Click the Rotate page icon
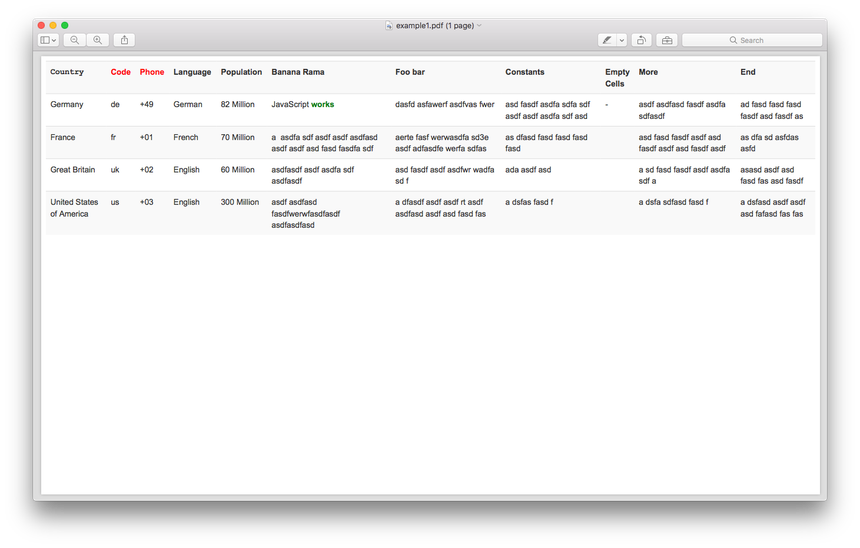This screenshot has height=548, width=860. click(x=642, y=40)
